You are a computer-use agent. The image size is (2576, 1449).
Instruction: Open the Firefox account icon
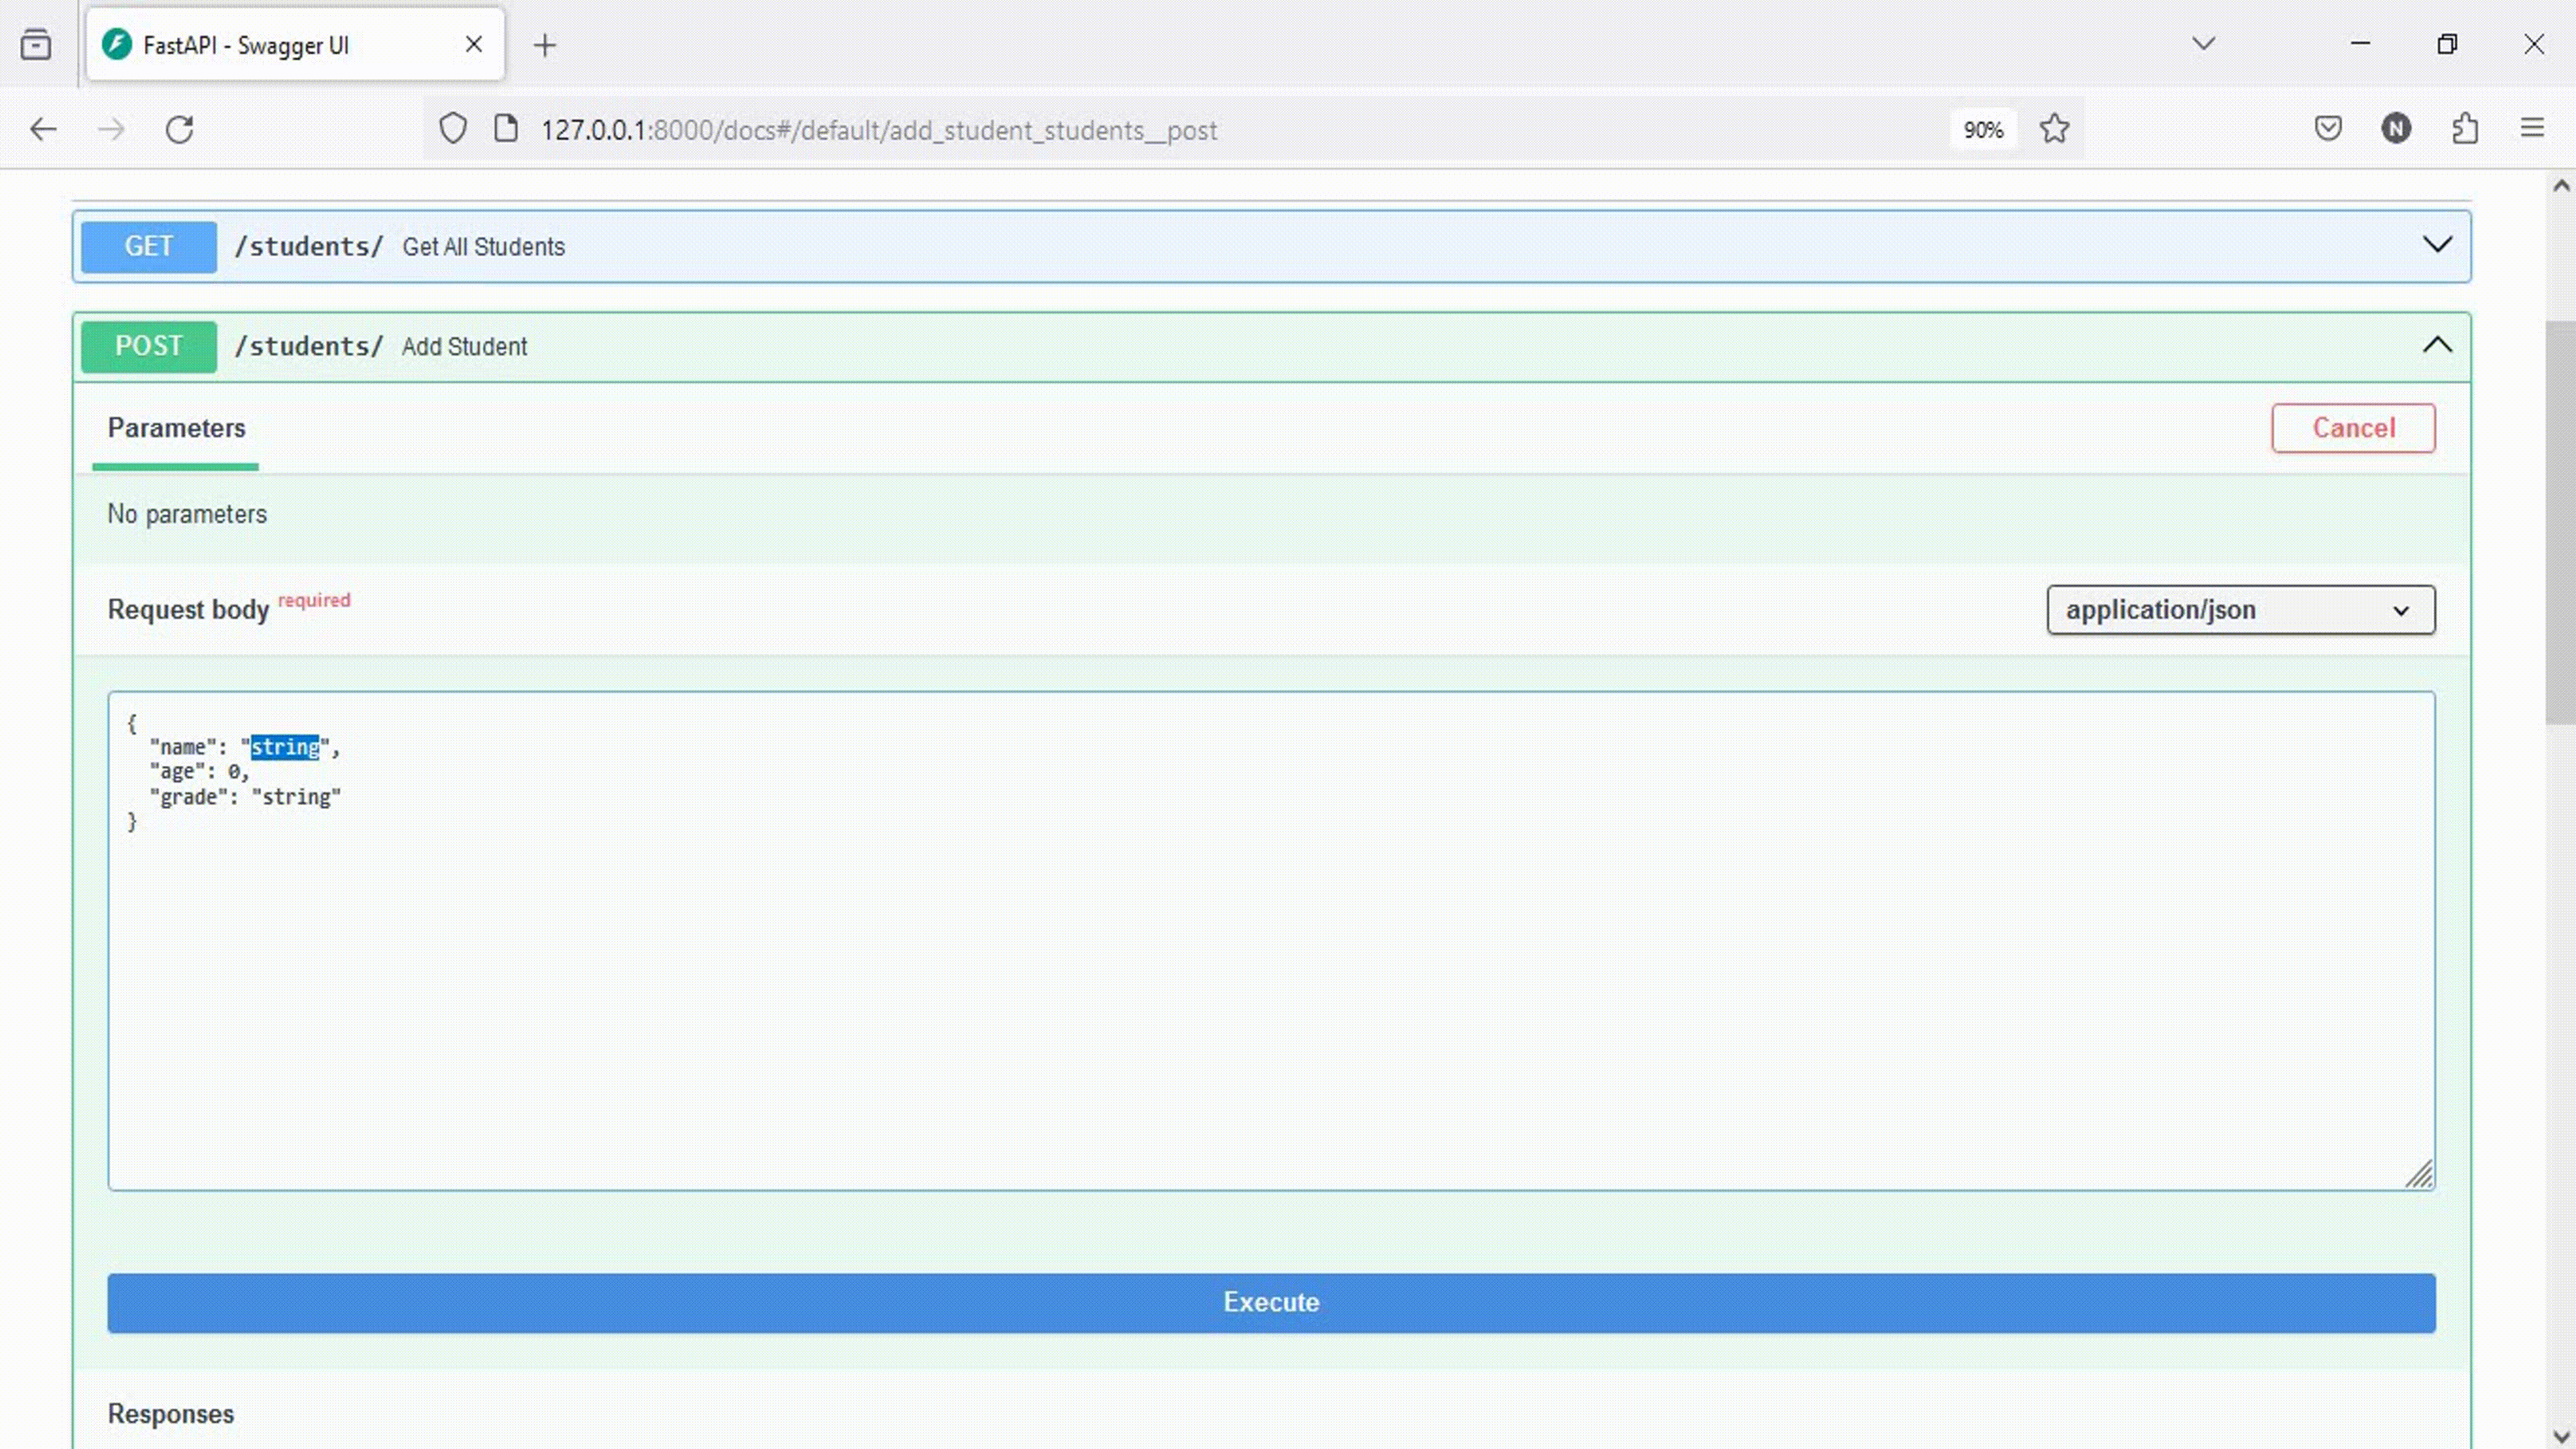[2397, 128]
